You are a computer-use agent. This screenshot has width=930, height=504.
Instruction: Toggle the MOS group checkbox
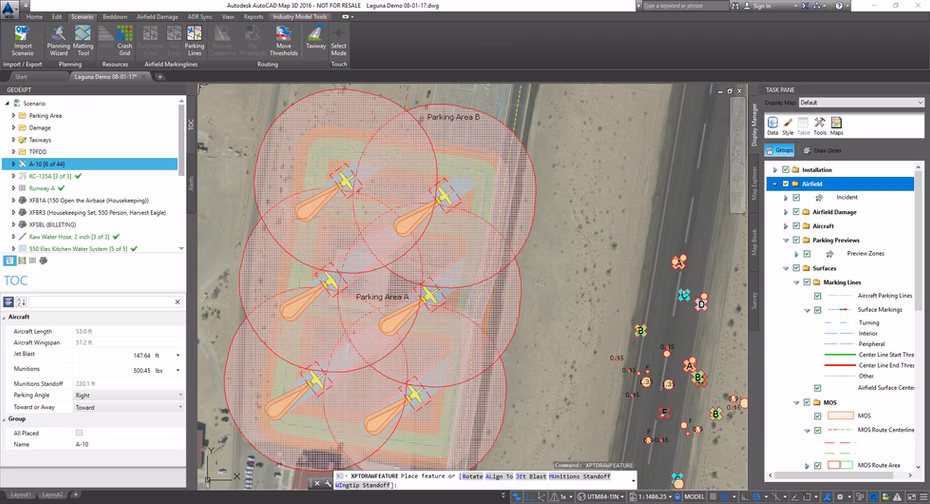coord(807,402)
